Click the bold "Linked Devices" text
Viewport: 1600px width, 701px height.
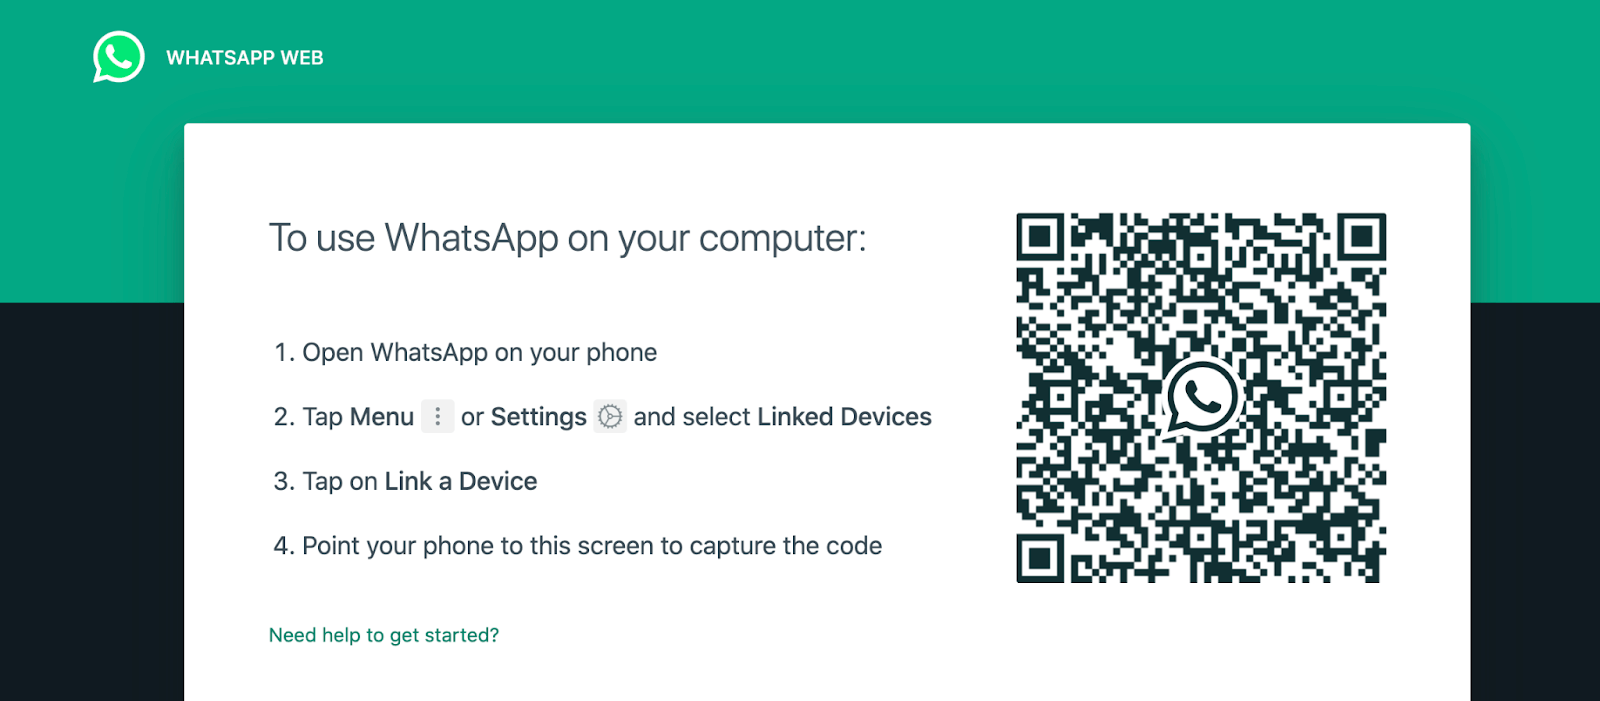tap(844, 417)
